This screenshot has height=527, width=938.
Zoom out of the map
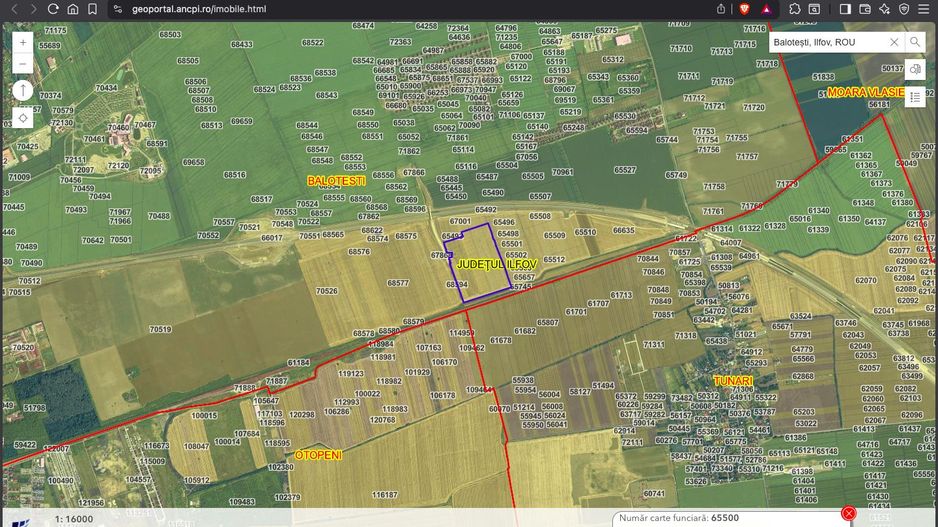coord(23,63)
